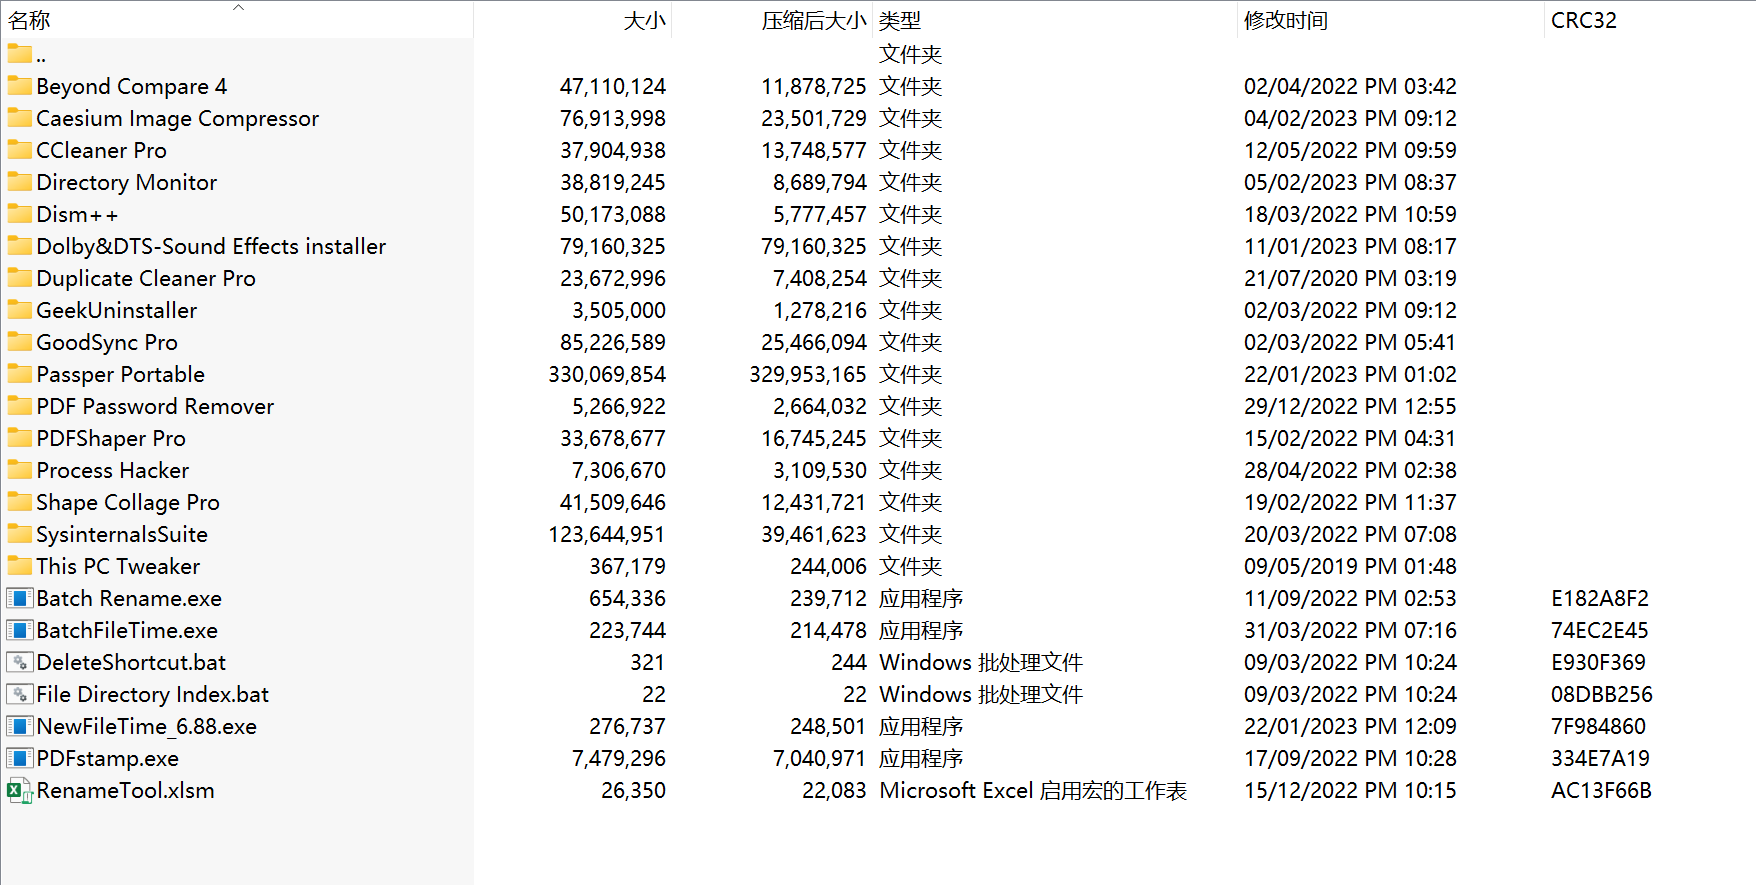Select the GoodSync Pro folder name
The height and width of the screenshot is (885, 1756).
click(107, 343)
